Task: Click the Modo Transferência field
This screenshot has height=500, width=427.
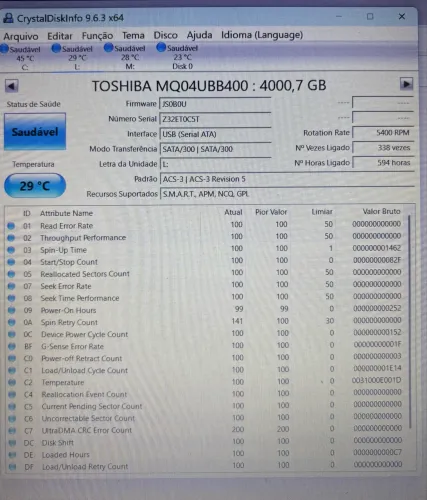Action: (x=215, y=149)
